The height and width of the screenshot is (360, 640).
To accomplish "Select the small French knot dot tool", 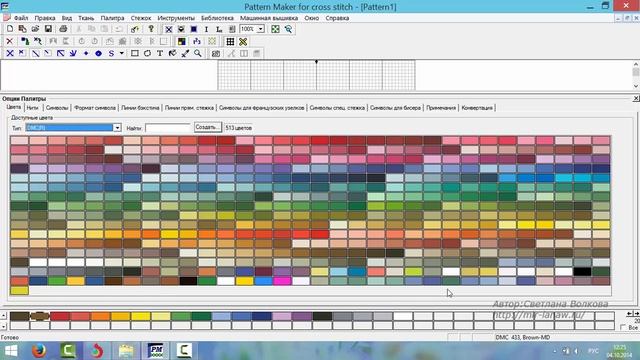I will [86, 53].
